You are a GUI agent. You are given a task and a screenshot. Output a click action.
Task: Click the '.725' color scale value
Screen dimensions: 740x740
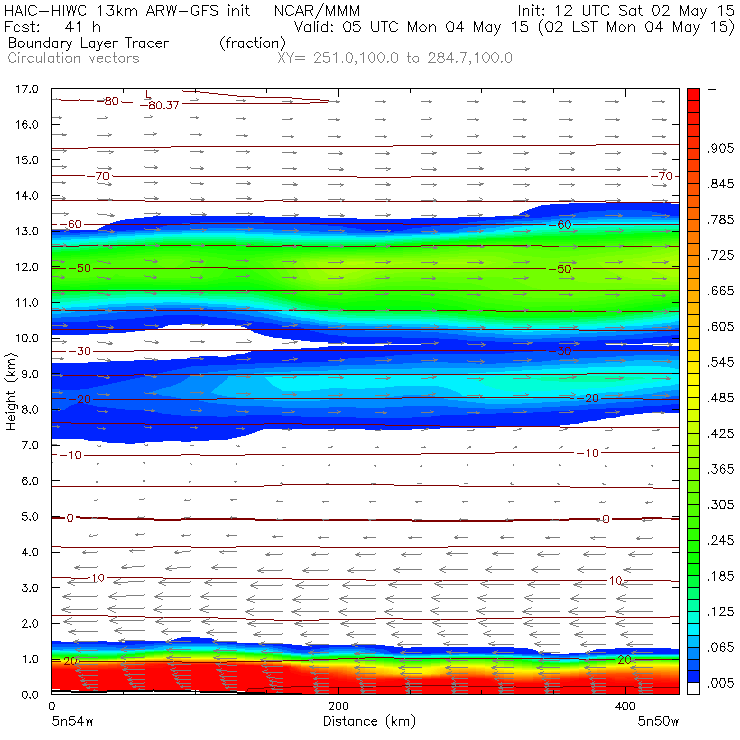point(720,255)
